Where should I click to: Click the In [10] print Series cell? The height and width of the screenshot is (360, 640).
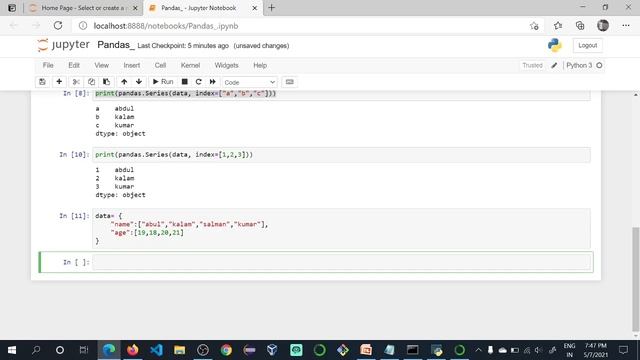[341, 155]
